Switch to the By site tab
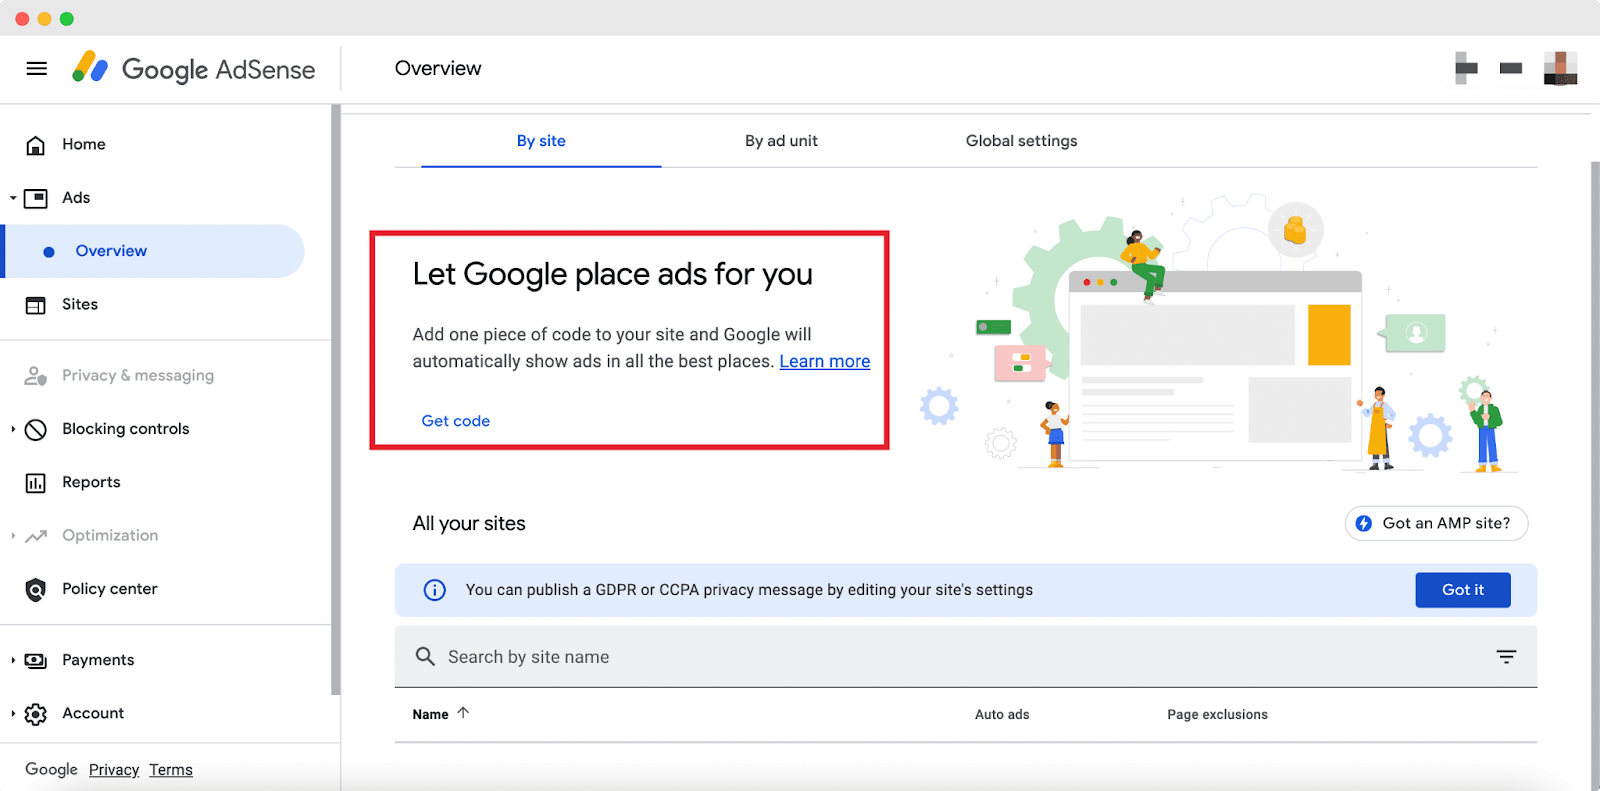 click(x=541, y=141)
